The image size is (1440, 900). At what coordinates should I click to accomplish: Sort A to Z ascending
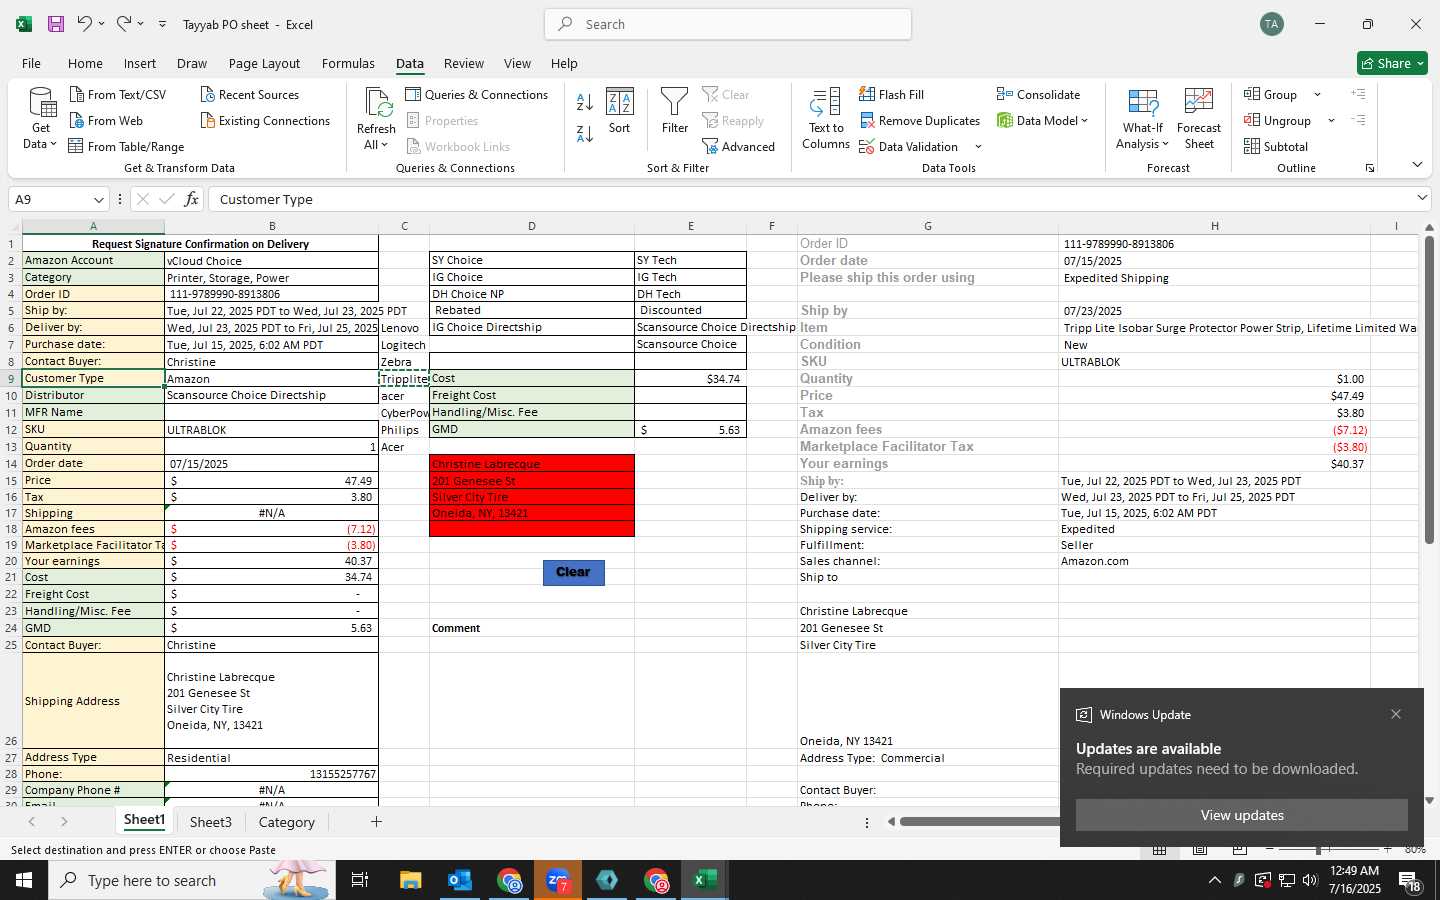[585, 101]
